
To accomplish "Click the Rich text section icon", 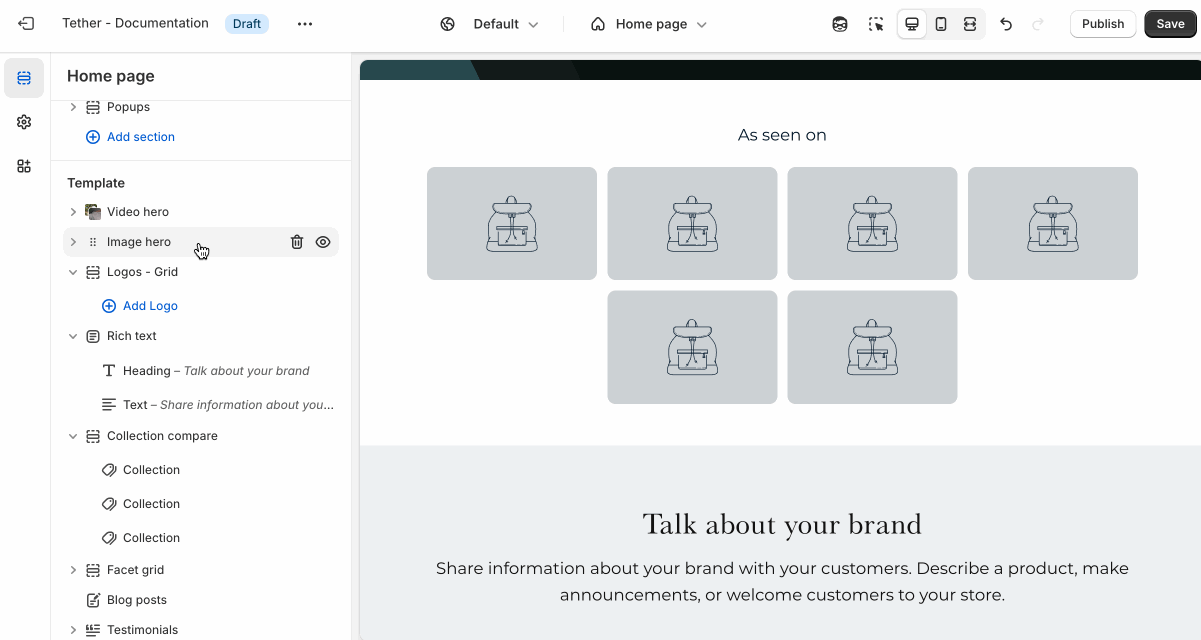I will tap(93, 336).
